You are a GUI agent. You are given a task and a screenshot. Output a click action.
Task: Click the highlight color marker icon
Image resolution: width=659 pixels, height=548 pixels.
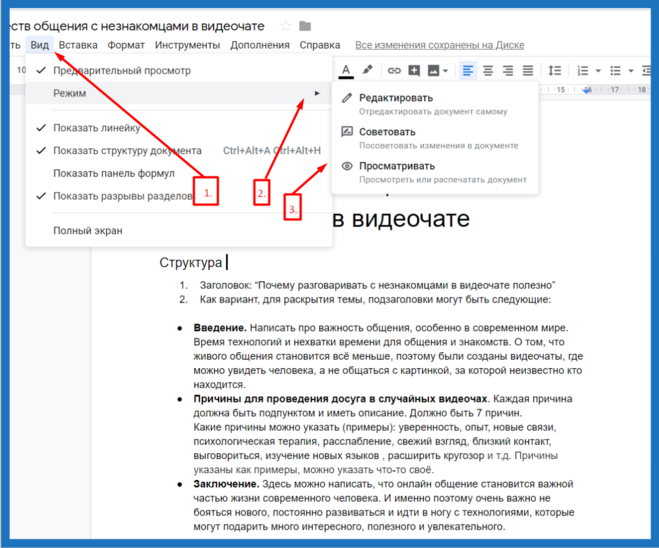tap(367, 70)
